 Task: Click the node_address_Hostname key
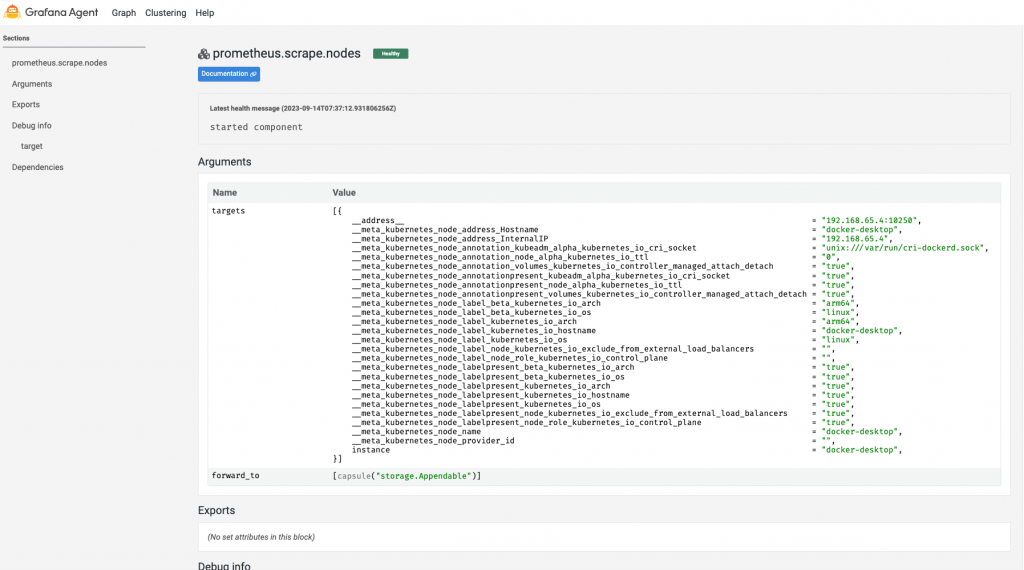(445, 230)
